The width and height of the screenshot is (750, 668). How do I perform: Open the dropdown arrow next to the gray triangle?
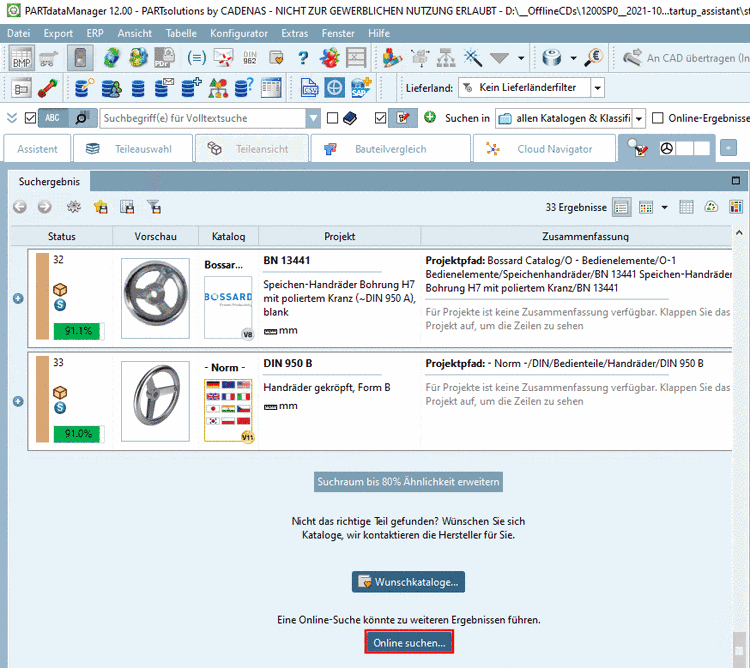(521, 58)
